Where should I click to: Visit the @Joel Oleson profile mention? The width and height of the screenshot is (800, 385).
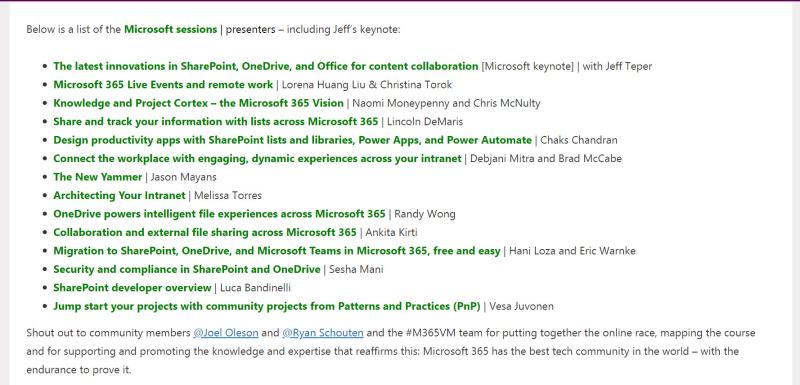pyautogui.click(x=226, y=333)
